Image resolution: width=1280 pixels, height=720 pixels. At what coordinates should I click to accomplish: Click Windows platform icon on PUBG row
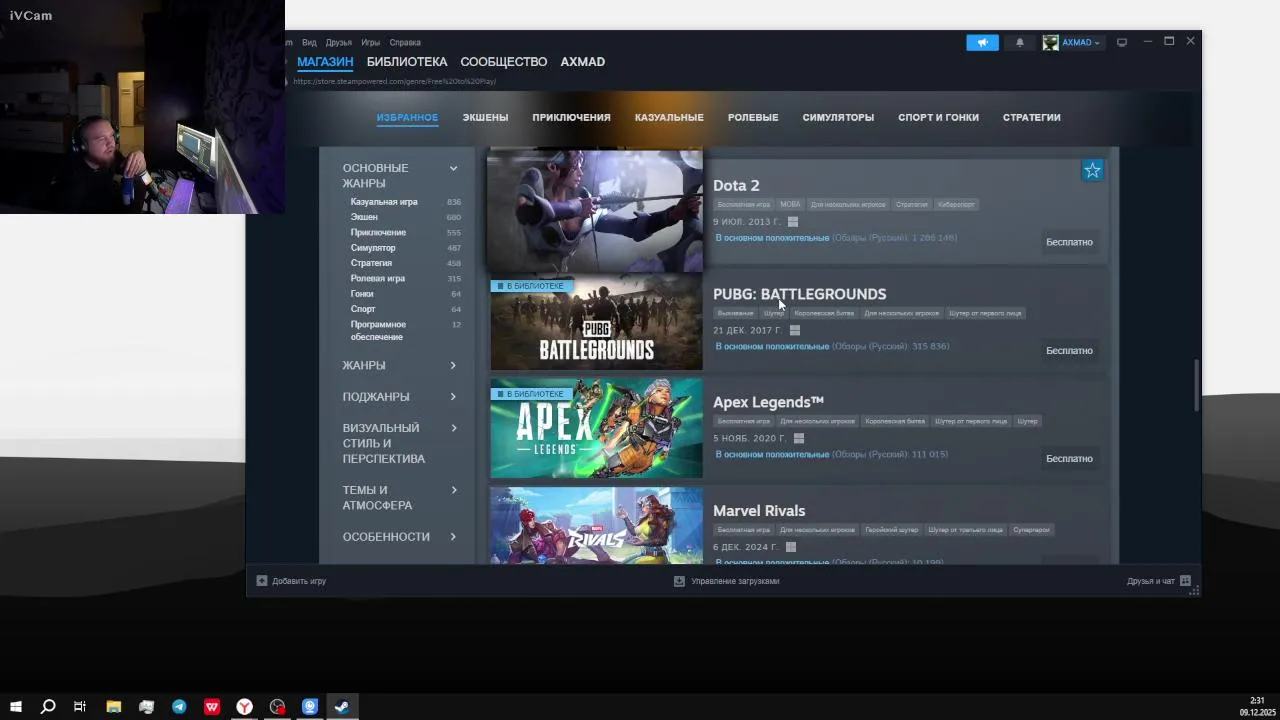[795, 330]
